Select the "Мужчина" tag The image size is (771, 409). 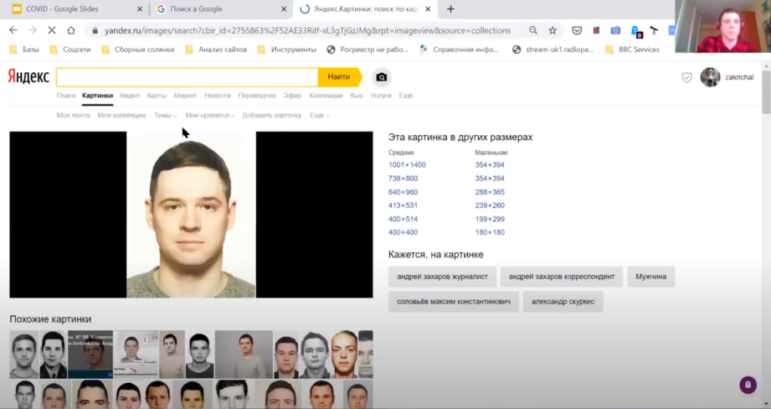(650, 276)
